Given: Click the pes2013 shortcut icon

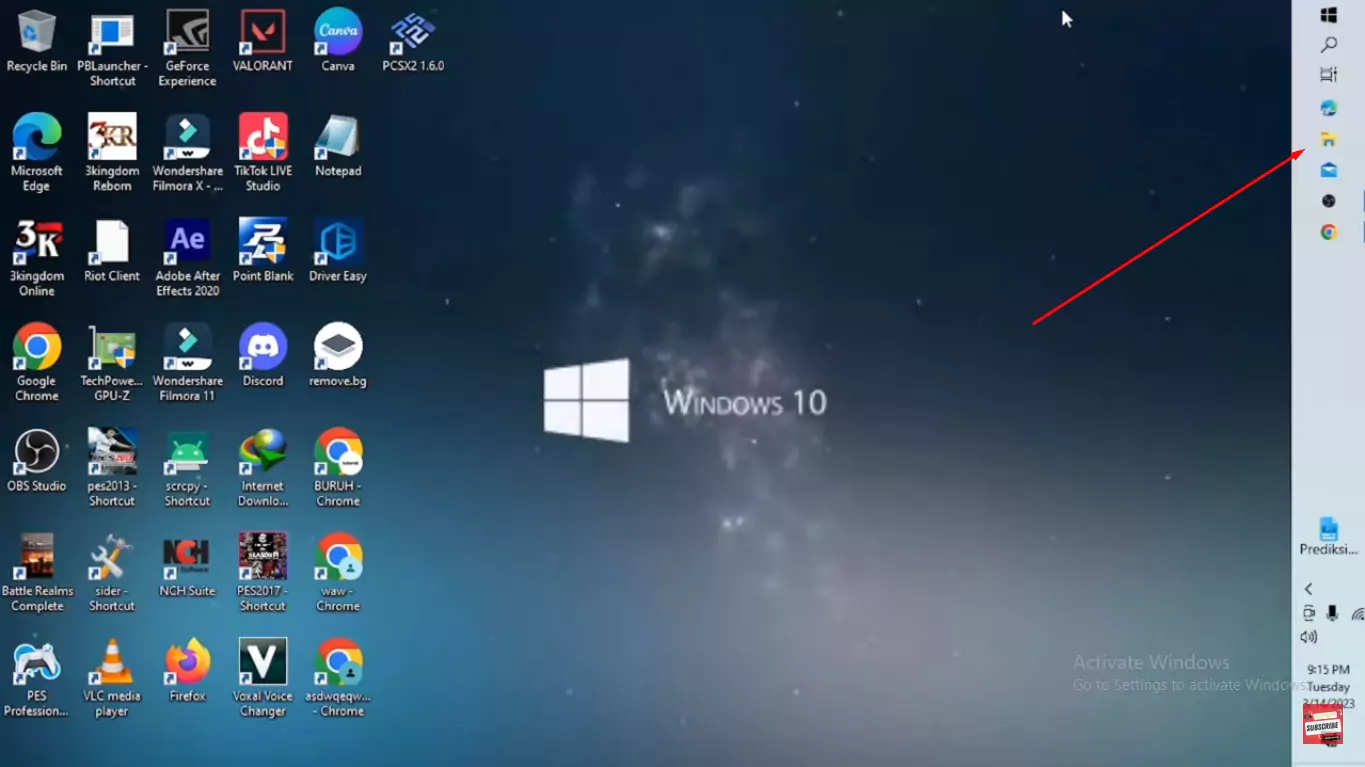Looking at the screenshot, I should (112, 469).
